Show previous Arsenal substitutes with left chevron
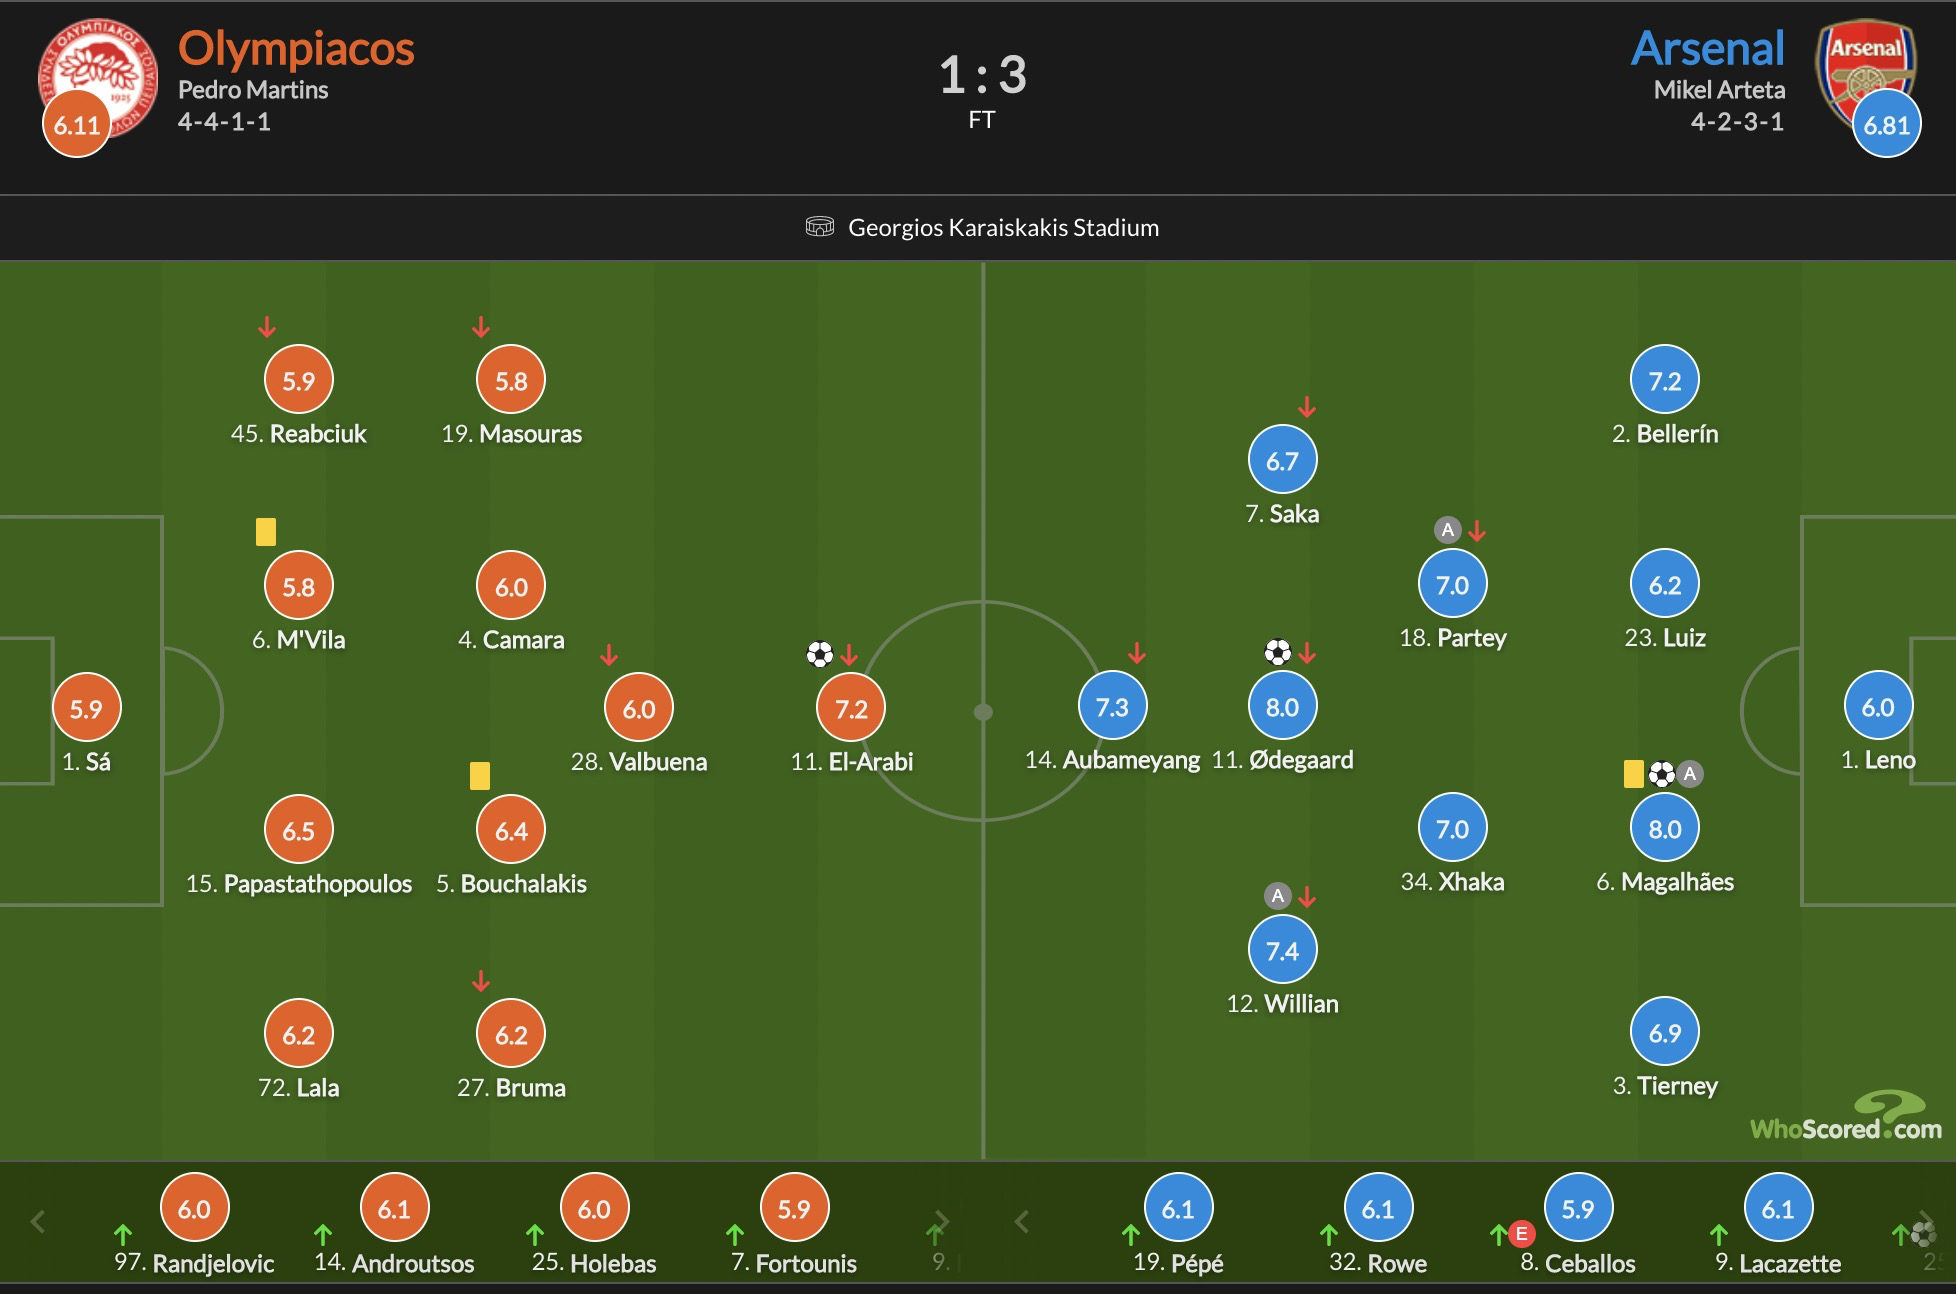This screenshot has width=1956, height=1294. click(x=1021, y=1221)
